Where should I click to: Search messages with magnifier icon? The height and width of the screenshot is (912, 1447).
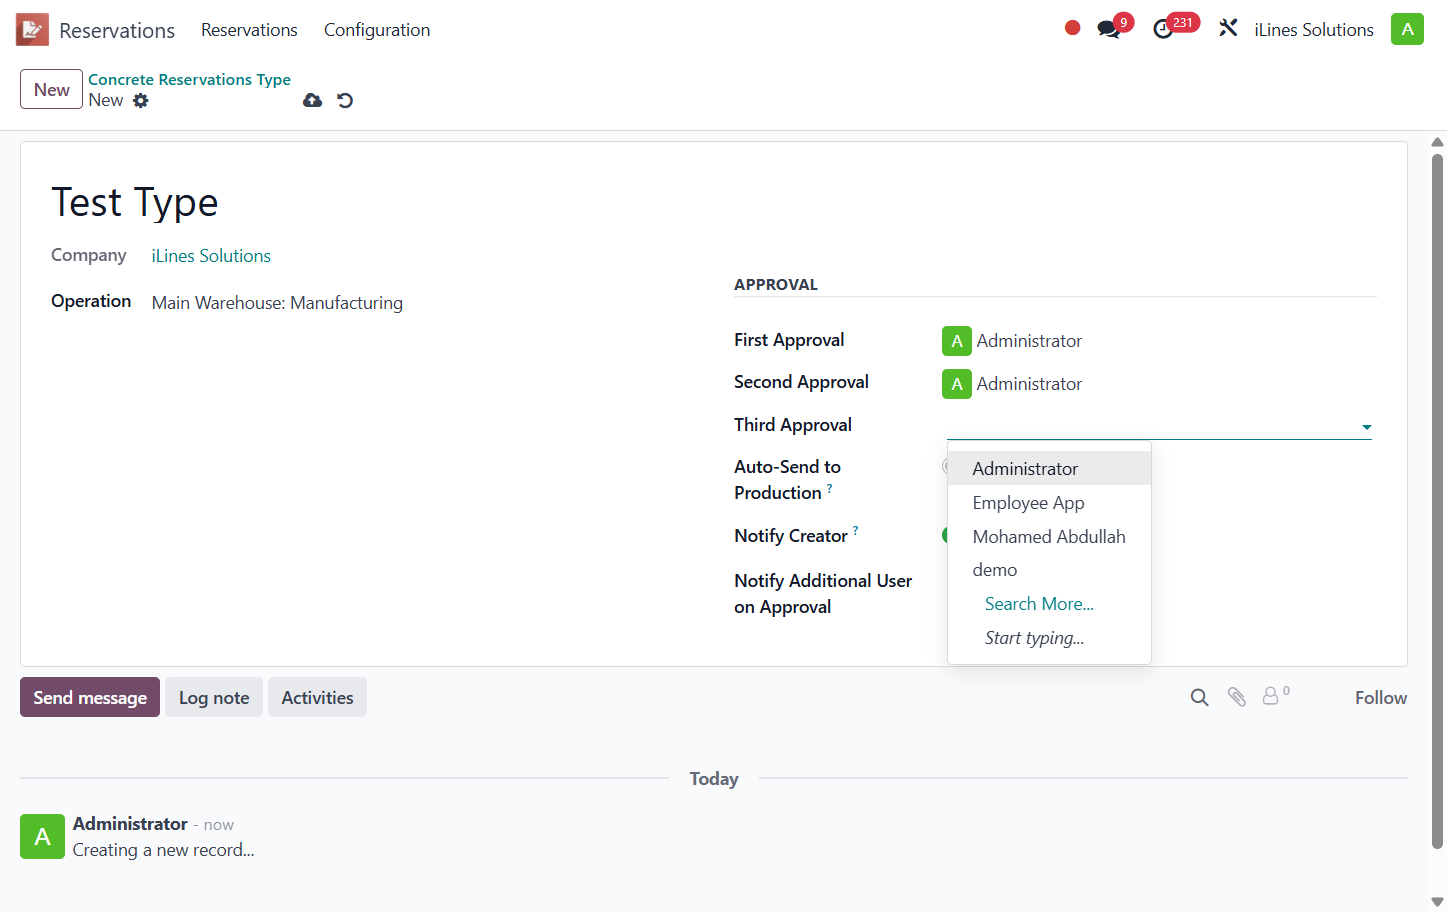coord(1199,697)
